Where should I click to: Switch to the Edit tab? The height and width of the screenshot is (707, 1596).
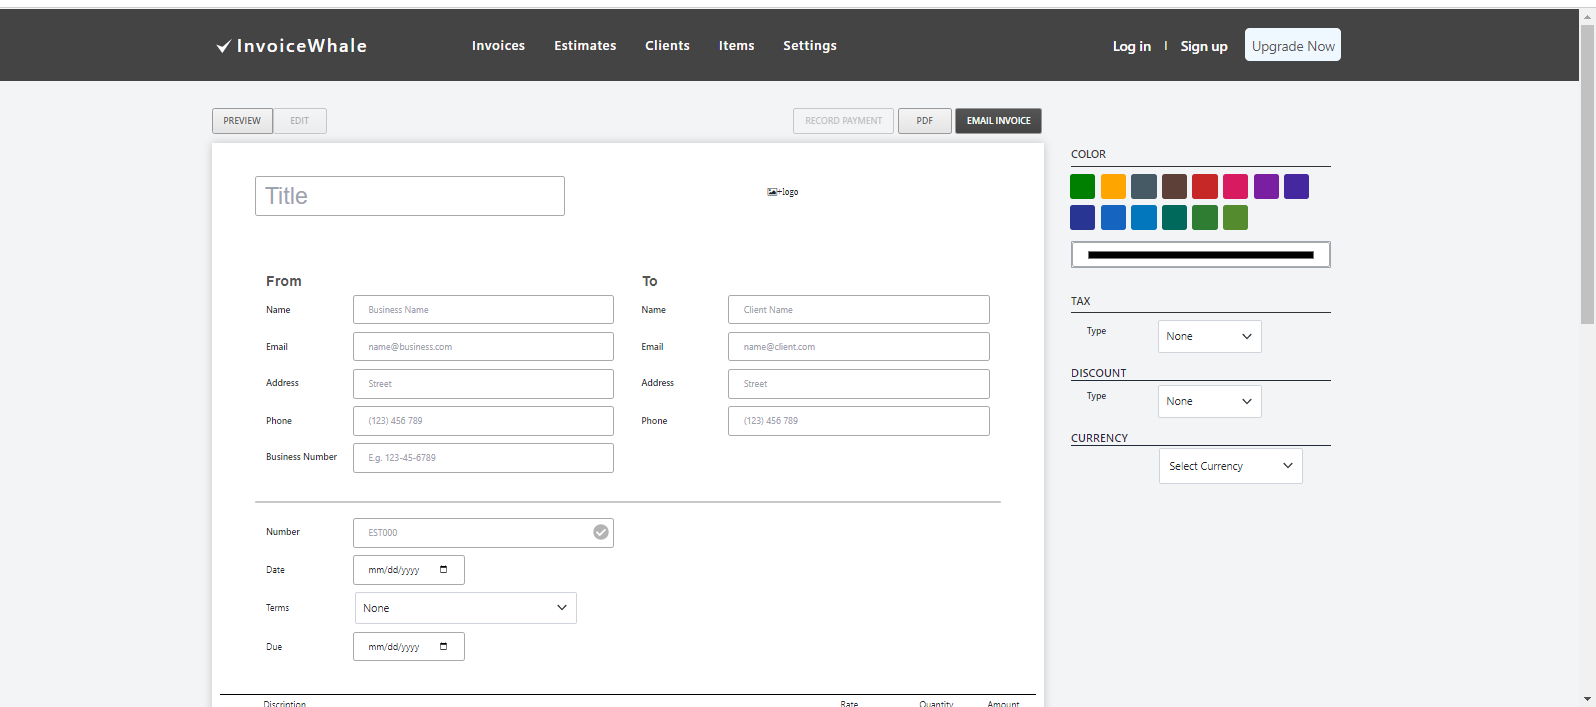coord(300,121)
